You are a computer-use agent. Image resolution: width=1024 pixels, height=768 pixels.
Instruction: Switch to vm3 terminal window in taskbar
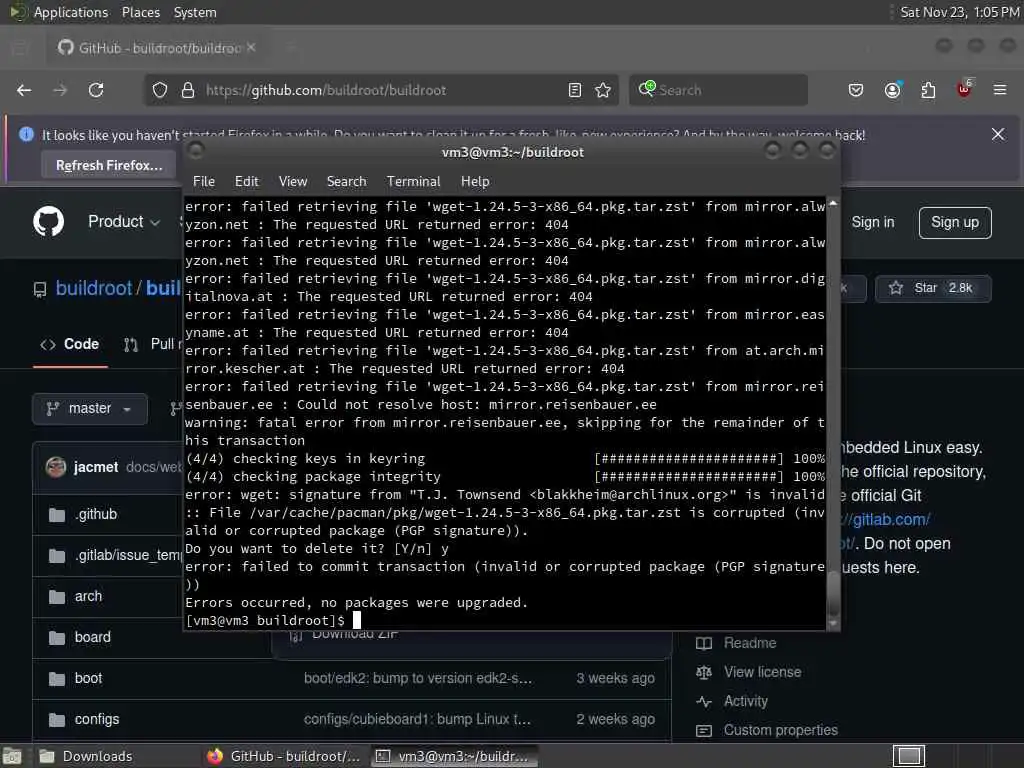pos(454,756)
